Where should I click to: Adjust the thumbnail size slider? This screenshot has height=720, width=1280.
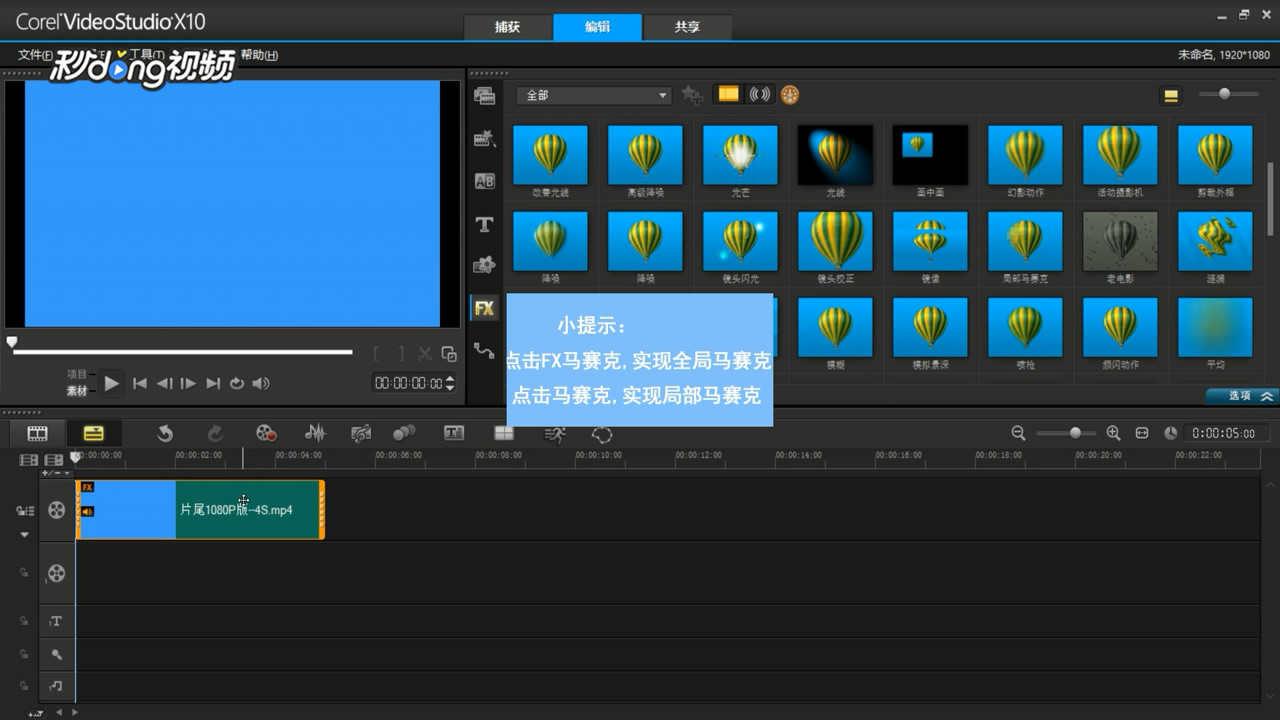click(1224, 94)
